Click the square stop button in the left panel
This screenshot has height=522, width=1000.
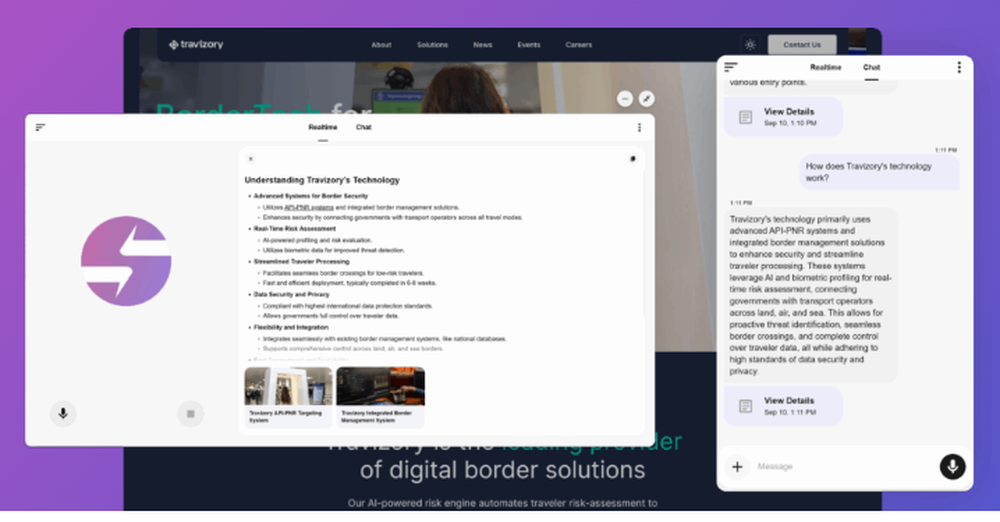pyautogui.click(x=191, y=414)
